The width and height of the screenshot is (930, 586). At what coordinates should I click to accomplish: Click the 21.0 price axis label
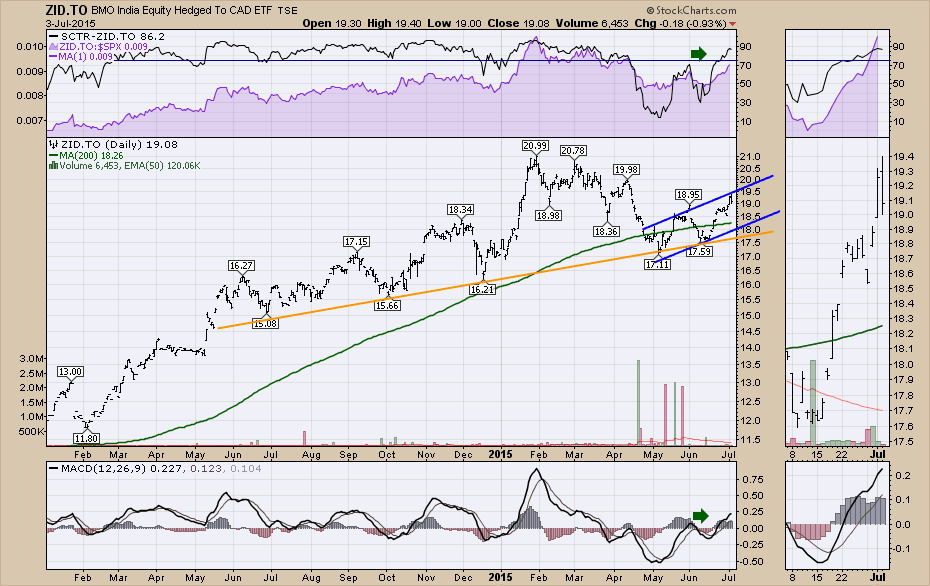[750, 157]
